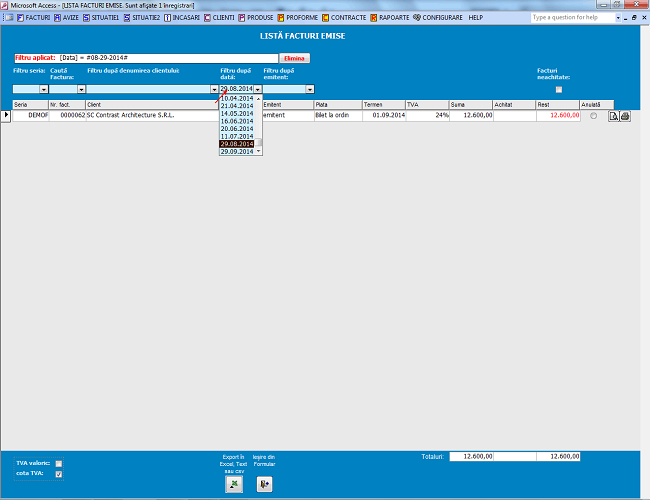This screenshot has width=650, height=500.
Task: Click the date list scroll up arrow
Action: pos(258,99)
